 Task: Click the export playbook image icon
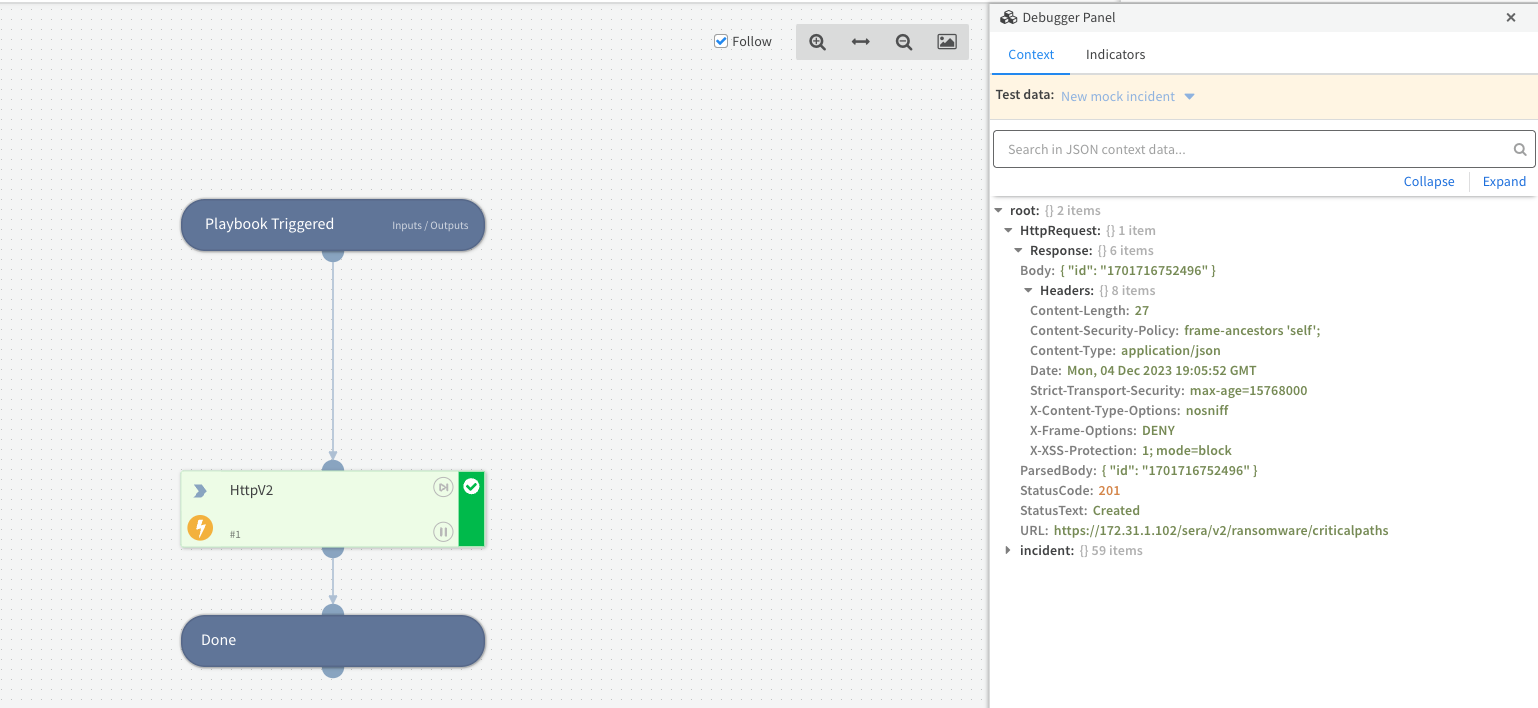tap(946, 42)
